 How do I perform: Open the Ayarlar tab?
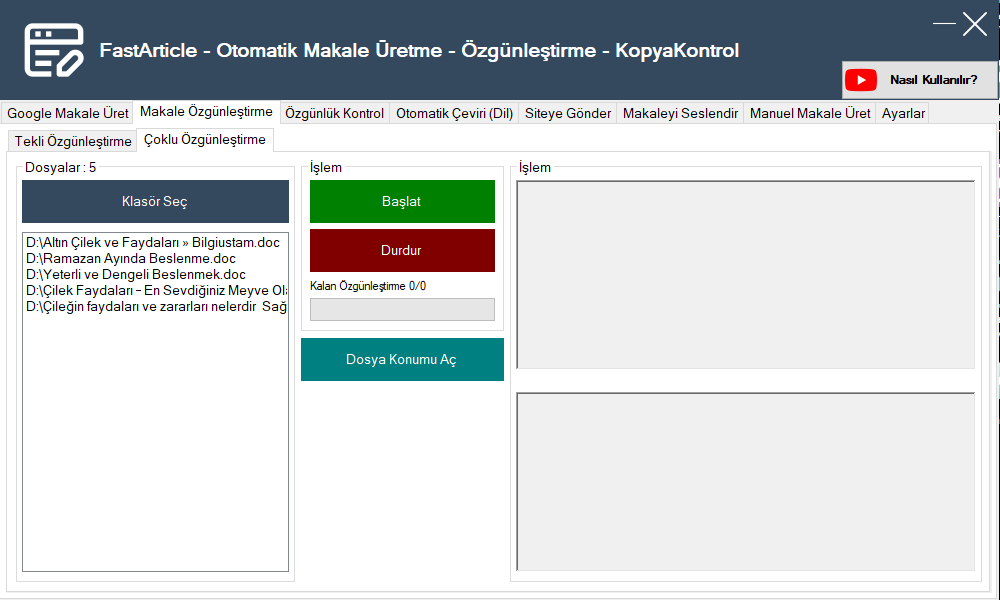pos(903,113)
